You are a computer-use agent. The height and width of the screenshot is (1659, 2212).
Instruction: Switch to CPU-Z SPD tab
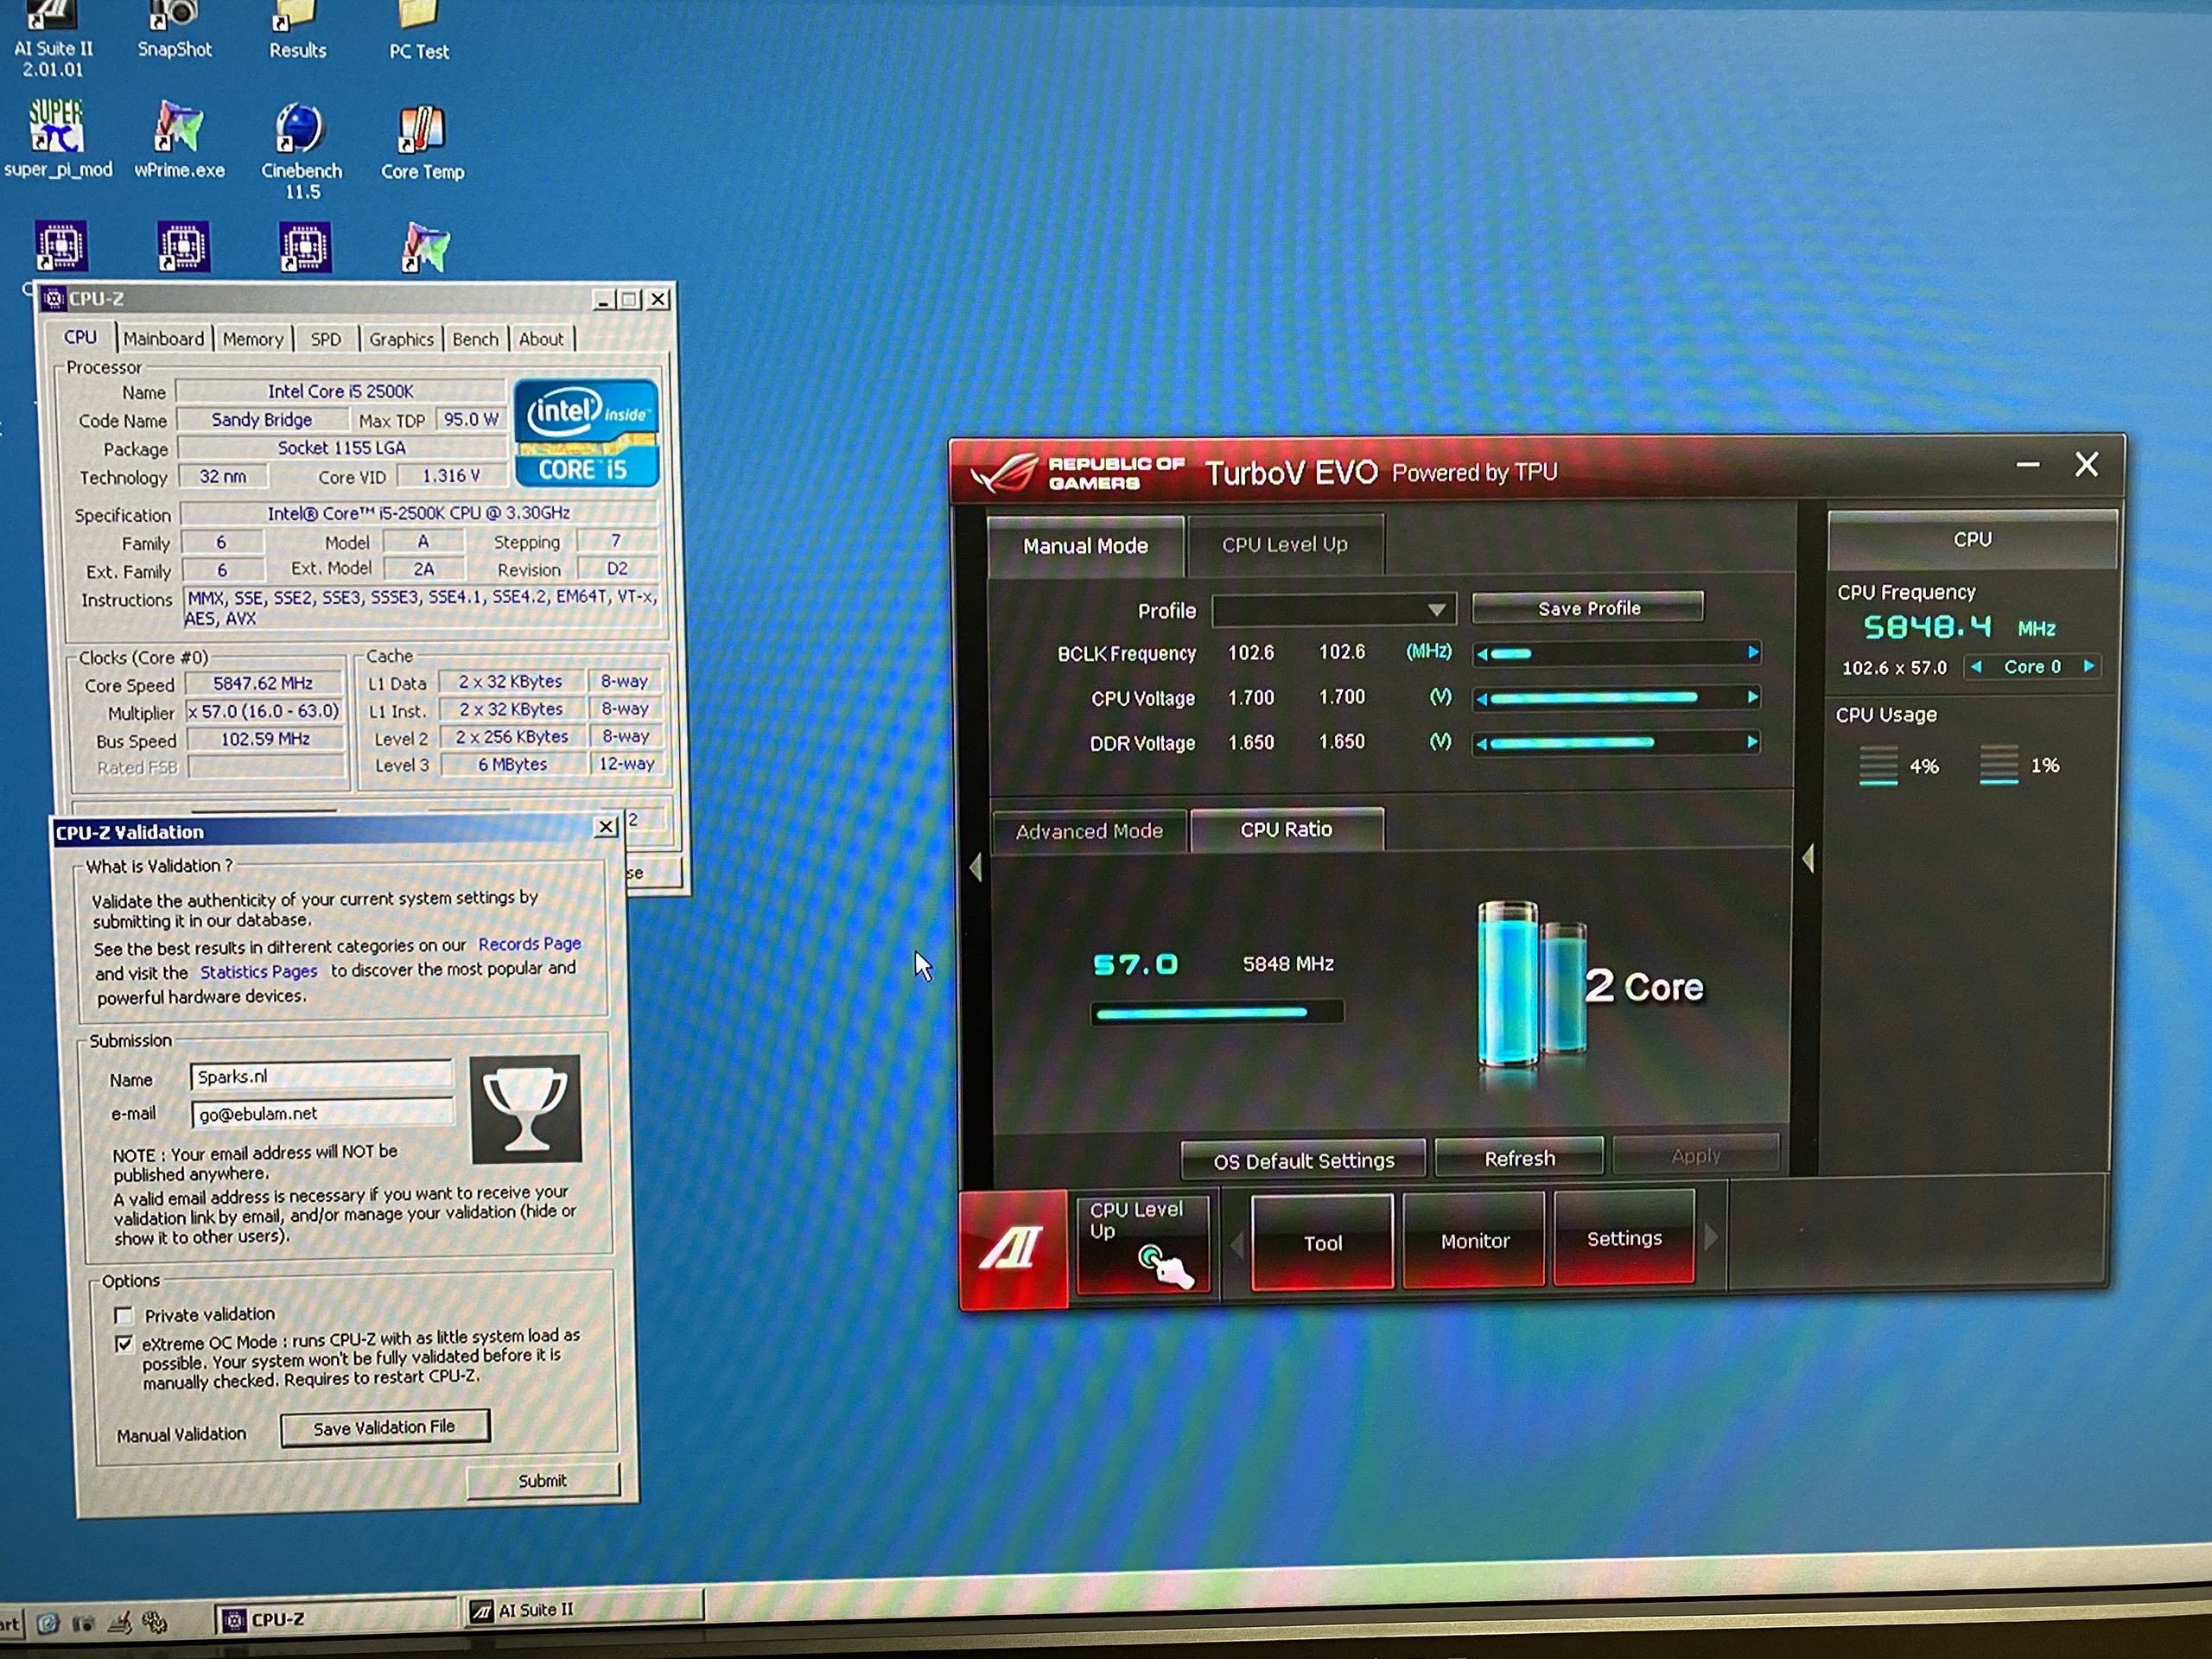[326, 339]
